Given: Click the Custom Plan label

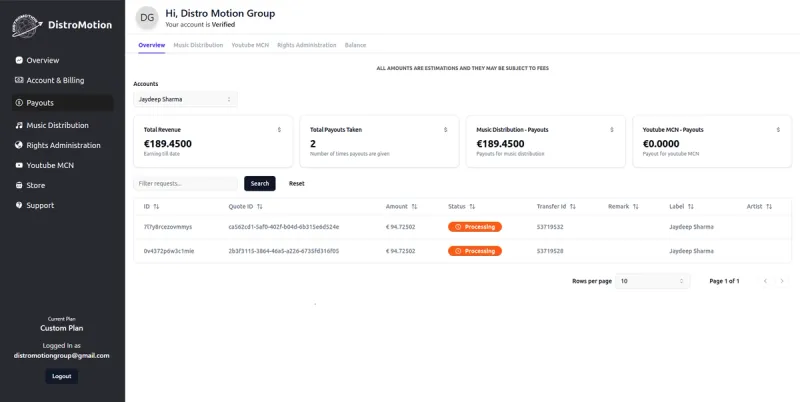Looking at the screenshot, I should pyautogui.click(x=62, y=328).
